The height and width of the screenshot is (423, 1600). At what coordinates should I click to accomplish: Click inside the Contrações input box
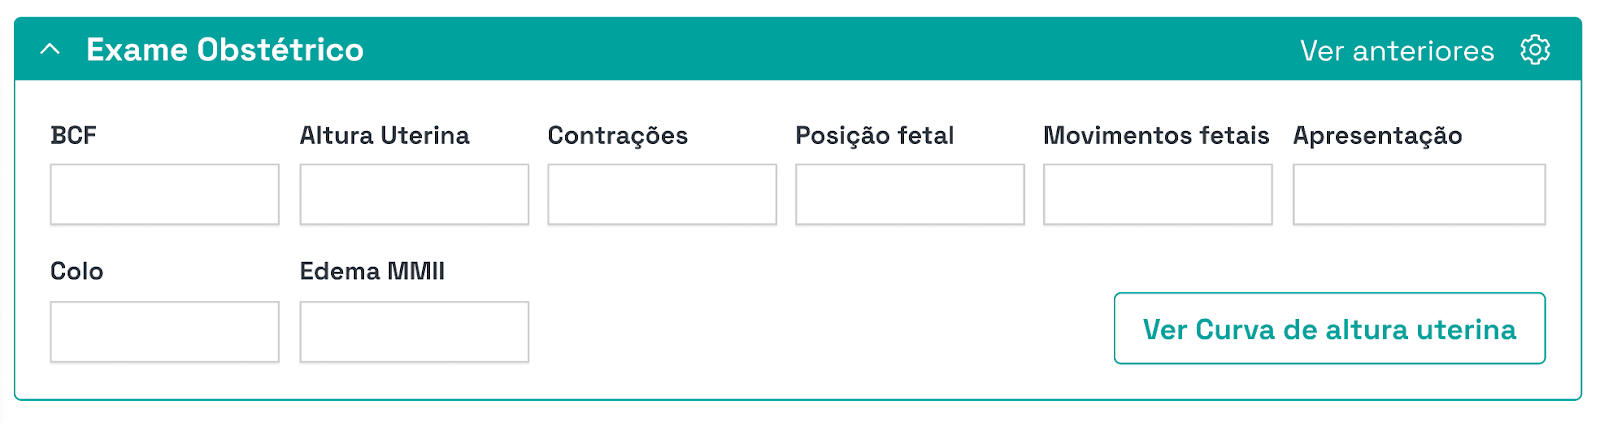coord(662,194)
